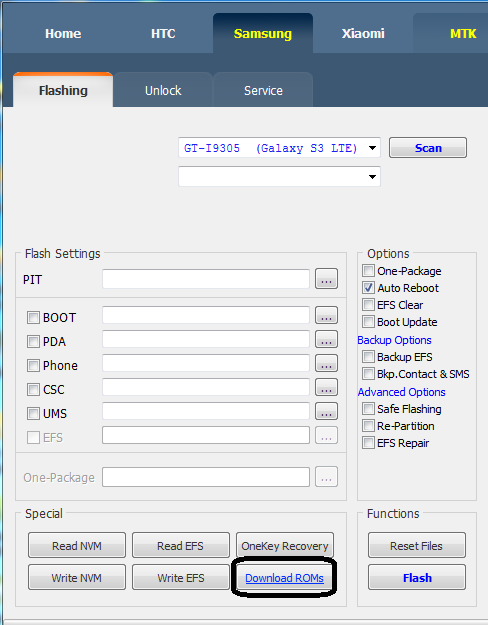This screenshot has height=625, width=488.
Task: Expand the empty dropdown below the model selector
Action: point(279,177)
